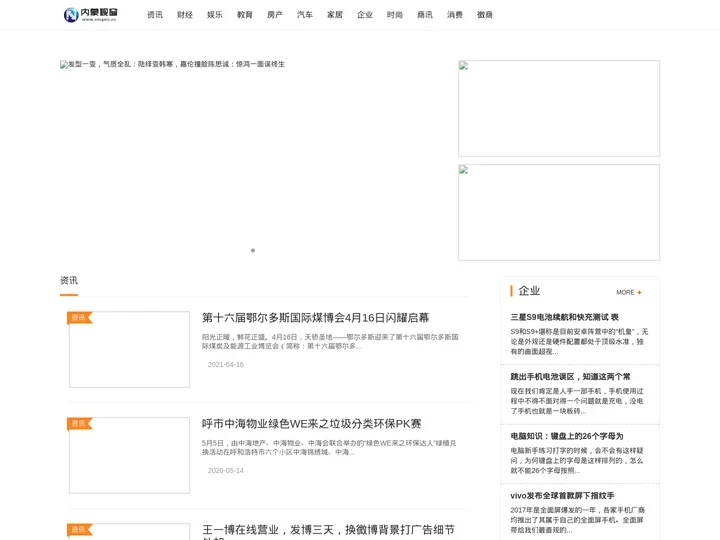720x540 pixels.
Task: Click the 2021-04-16 date text
Action: pos(225,365)
